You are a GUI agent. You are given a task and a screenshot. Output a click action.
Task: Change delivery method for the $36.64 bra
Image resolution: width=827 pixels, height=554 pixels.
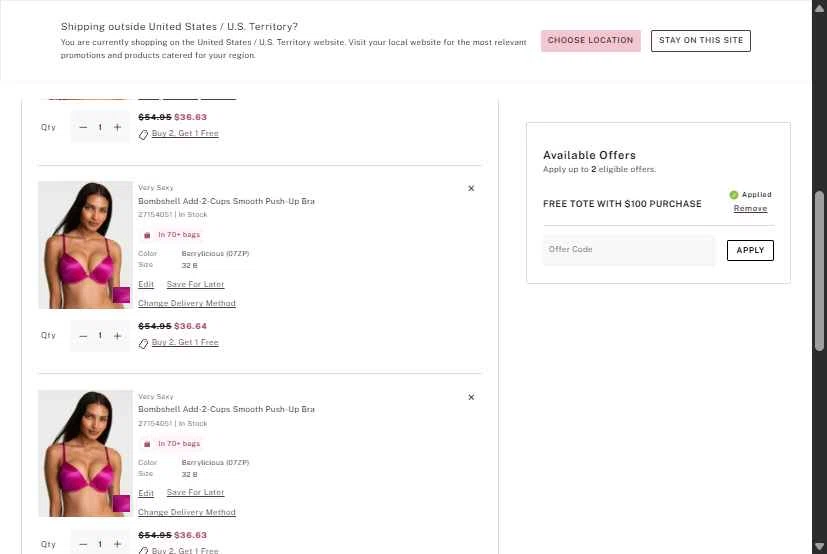tap(187, 303)
